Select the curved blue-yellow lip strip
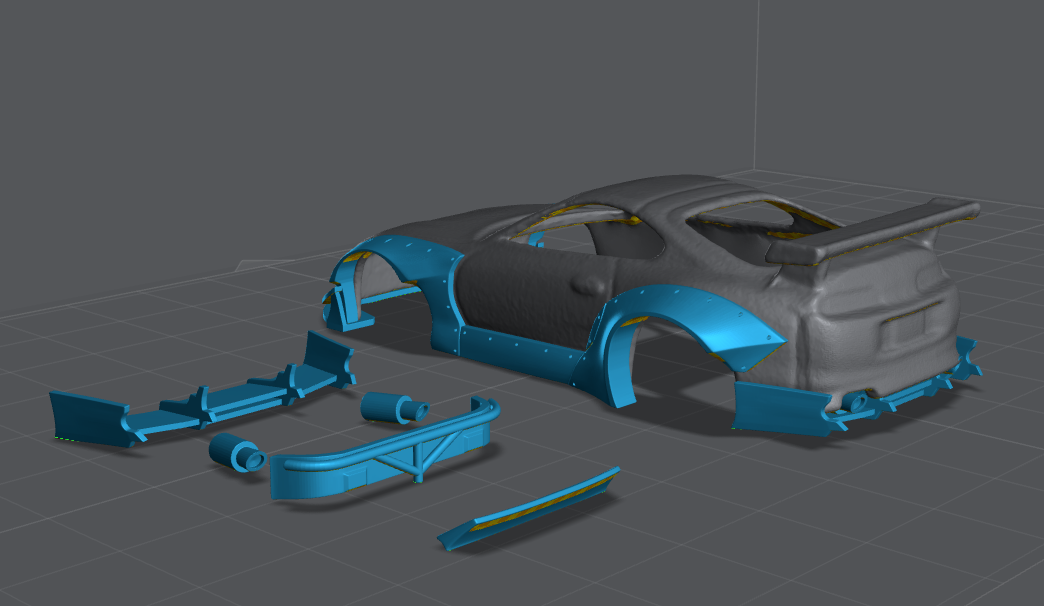 [x=530, y=508]
